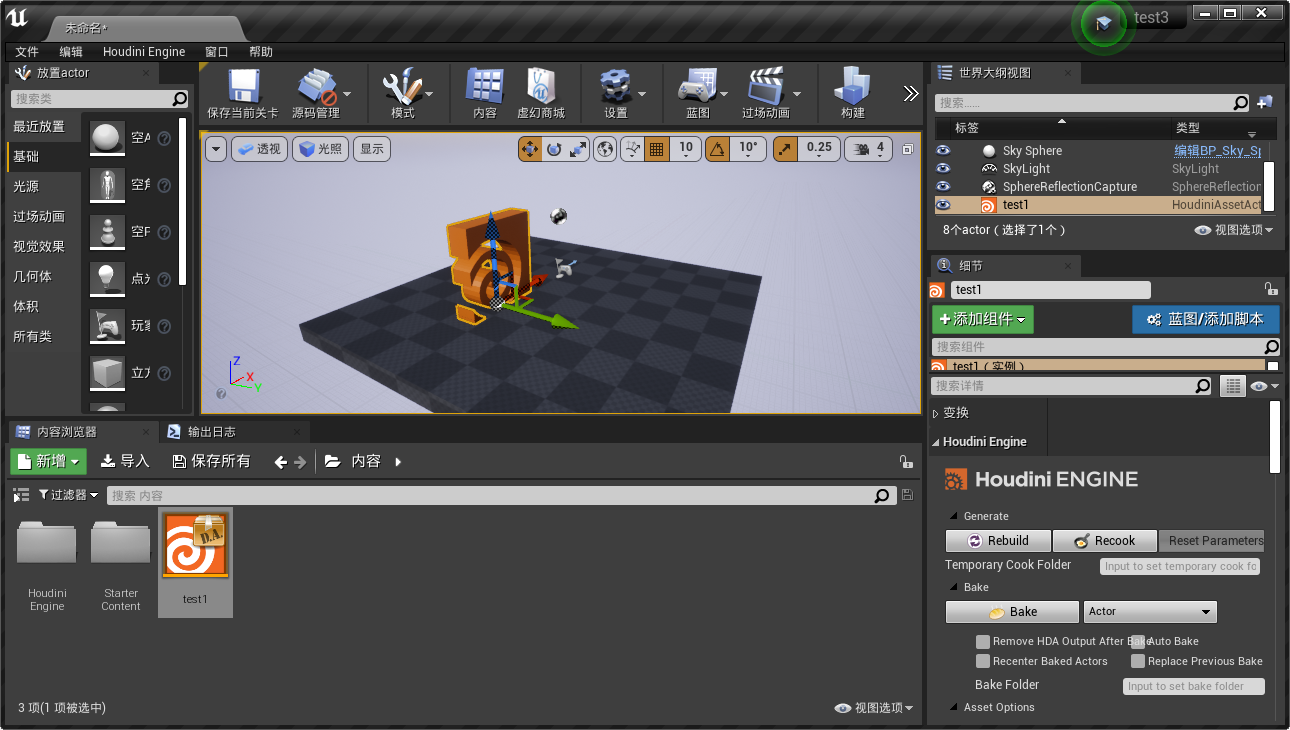Open the rotation snap 10° dropdown

(x=748, y=149)
